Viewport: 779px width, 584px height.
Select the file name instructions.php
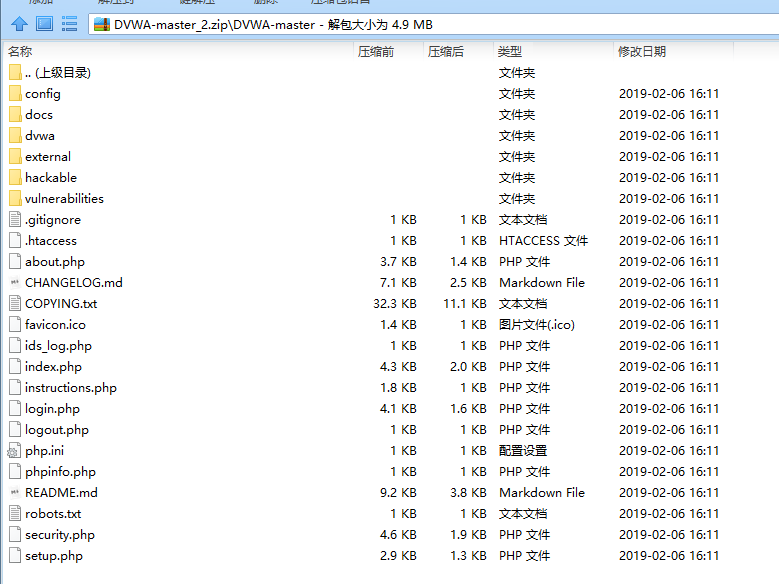[x=71, y=388]
